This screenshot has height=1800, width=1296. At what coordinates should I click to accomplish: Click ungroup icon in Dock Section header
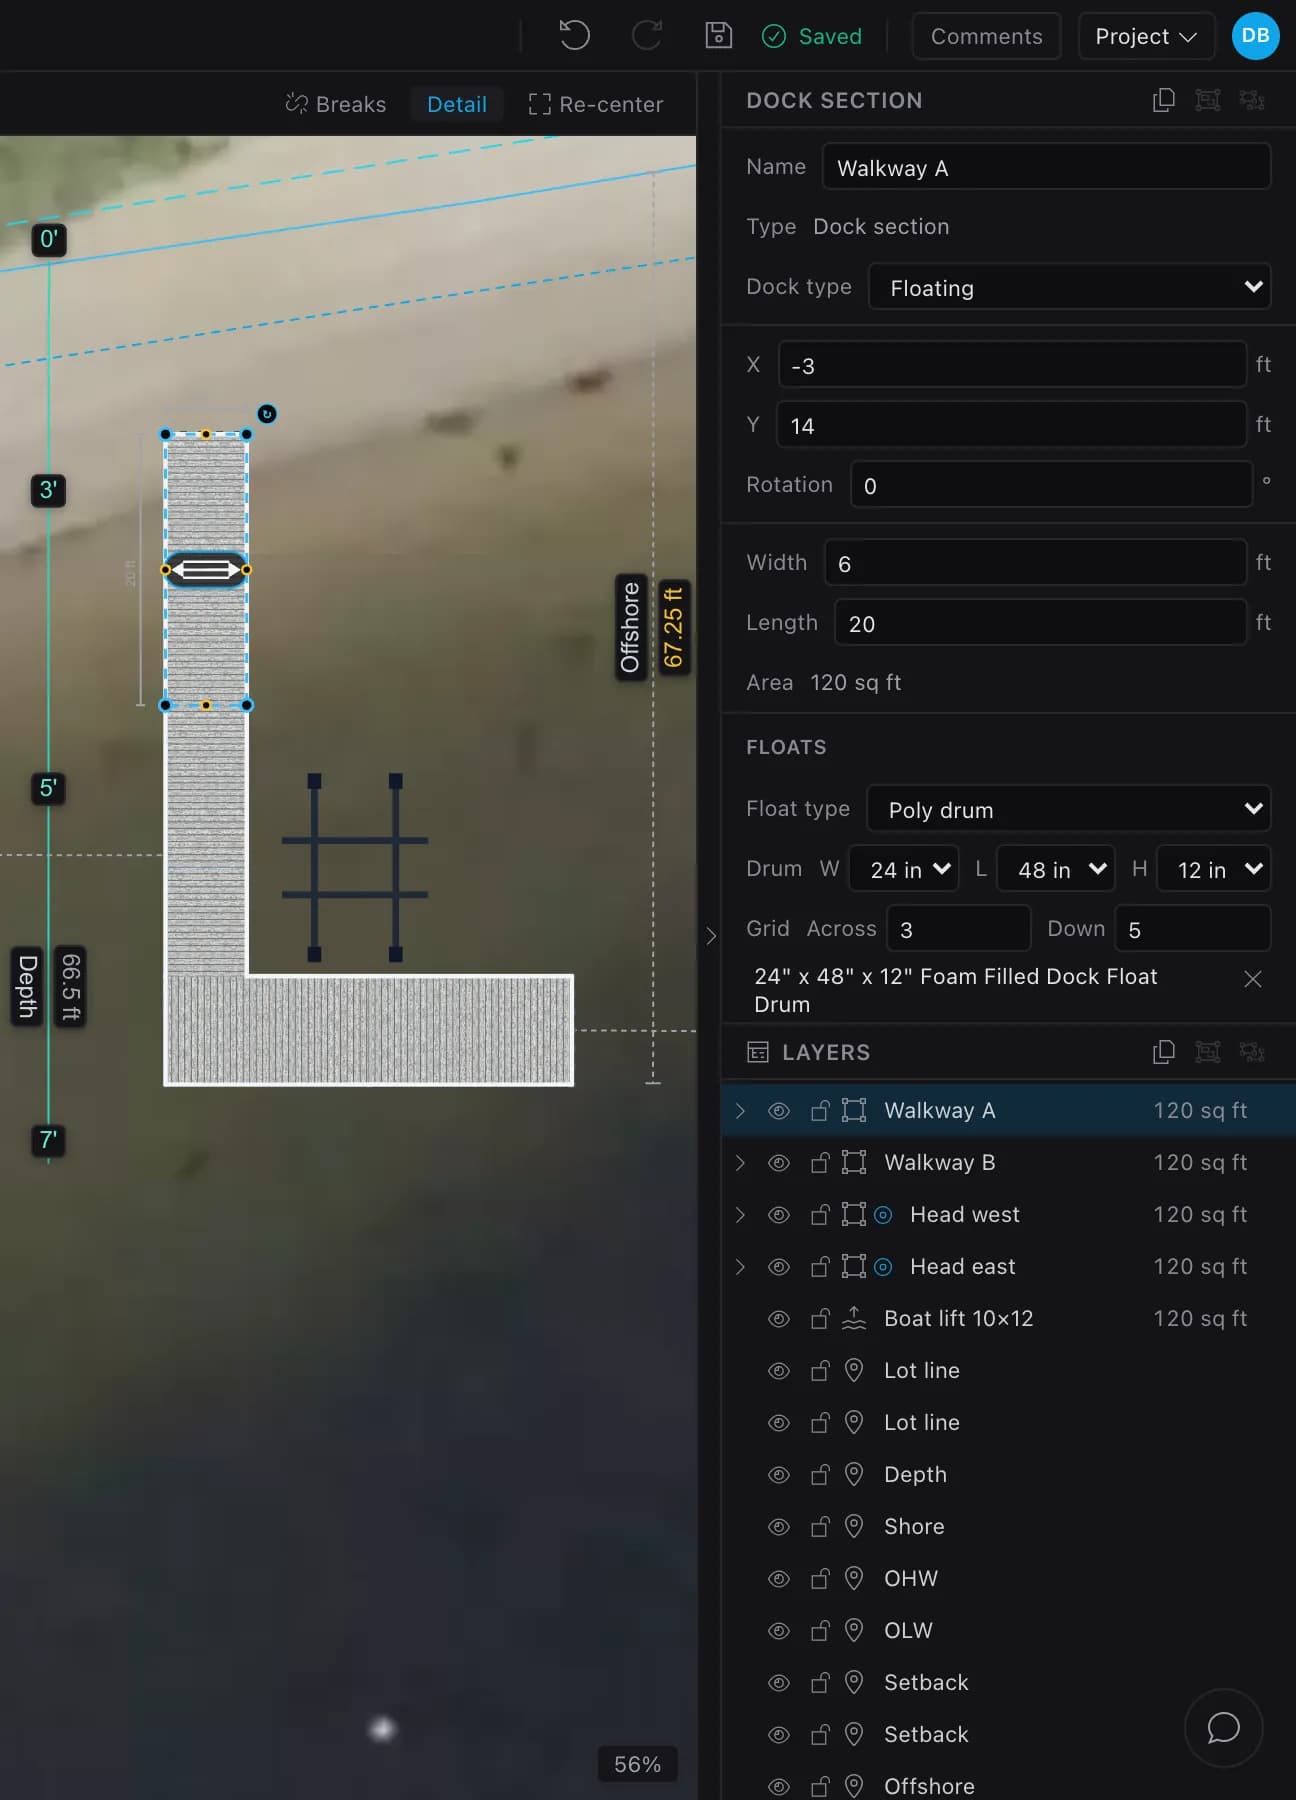point(1252,100)
